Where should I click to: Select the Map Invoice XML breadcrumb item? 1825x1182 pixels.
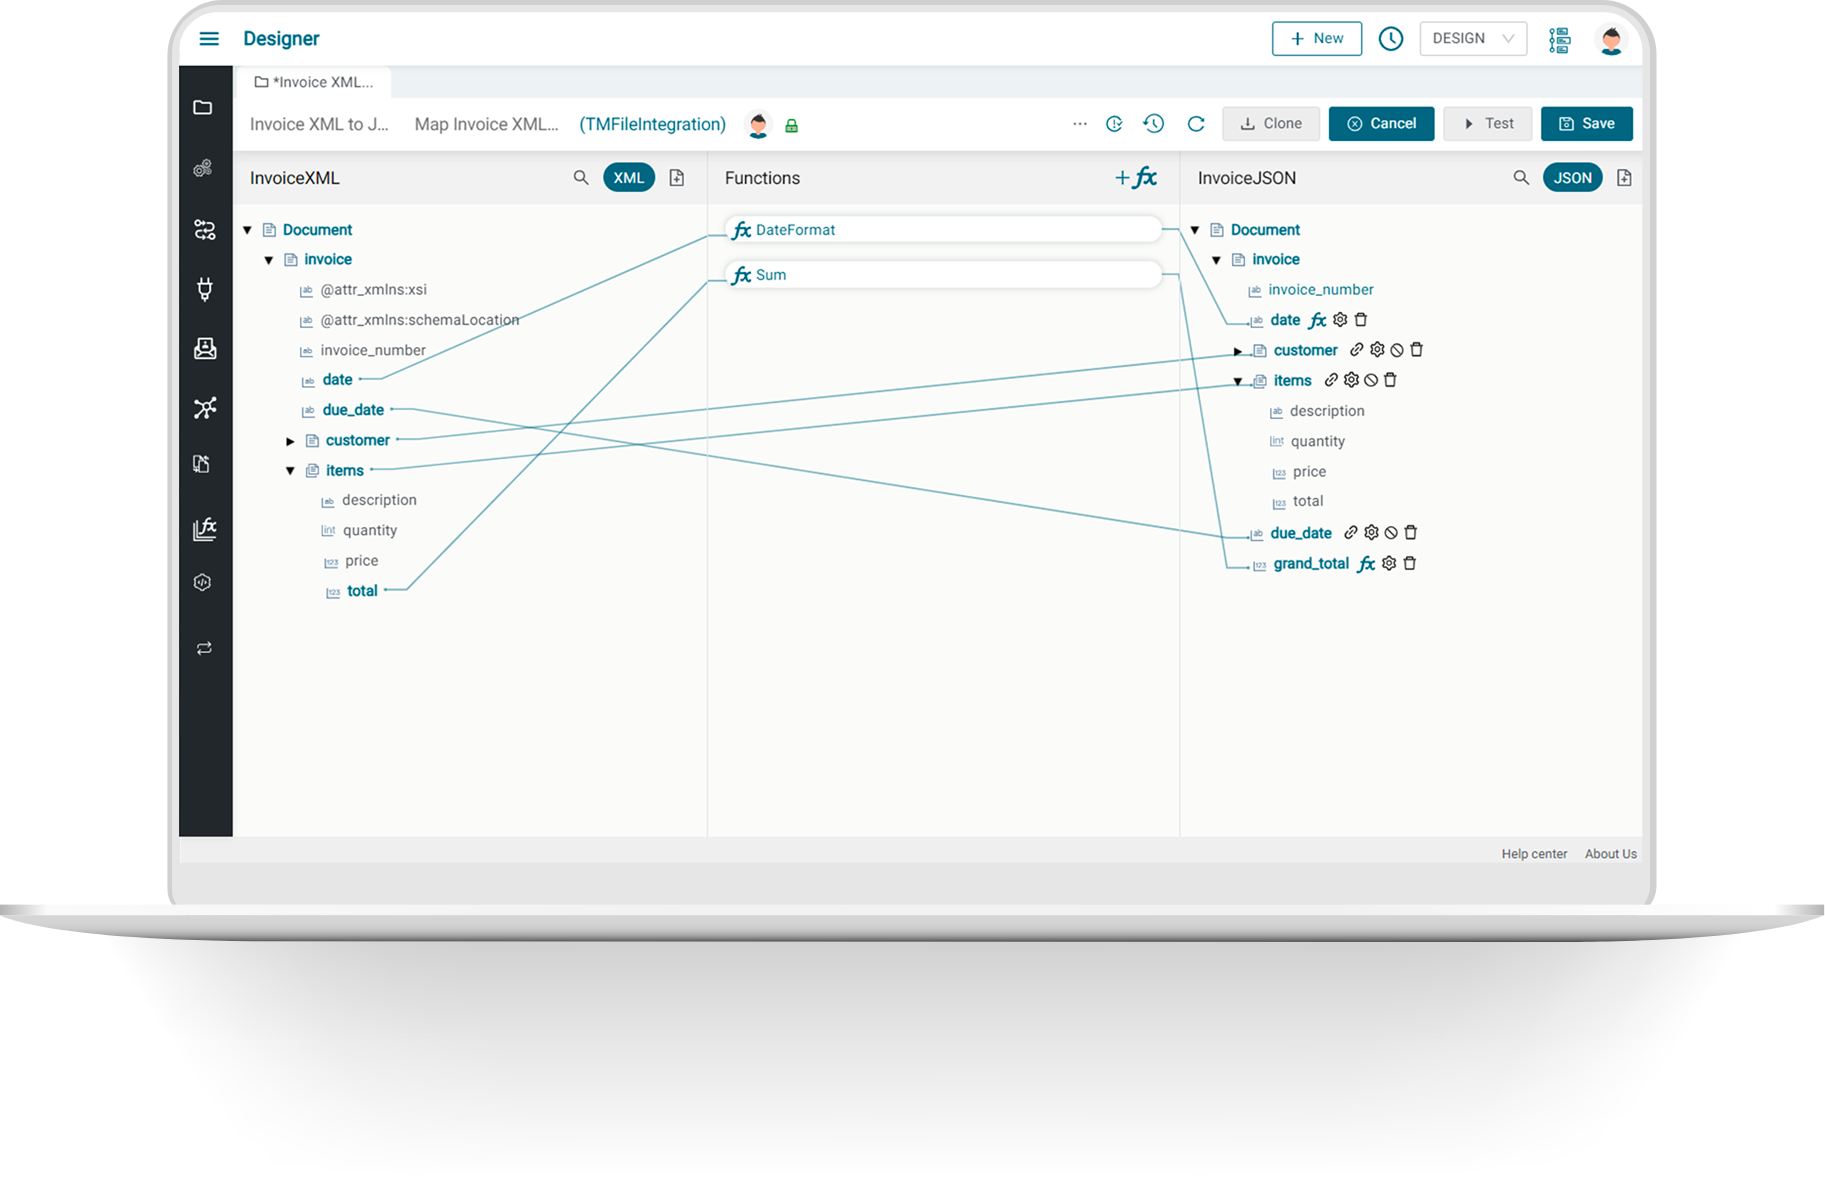tap(486, 124)
